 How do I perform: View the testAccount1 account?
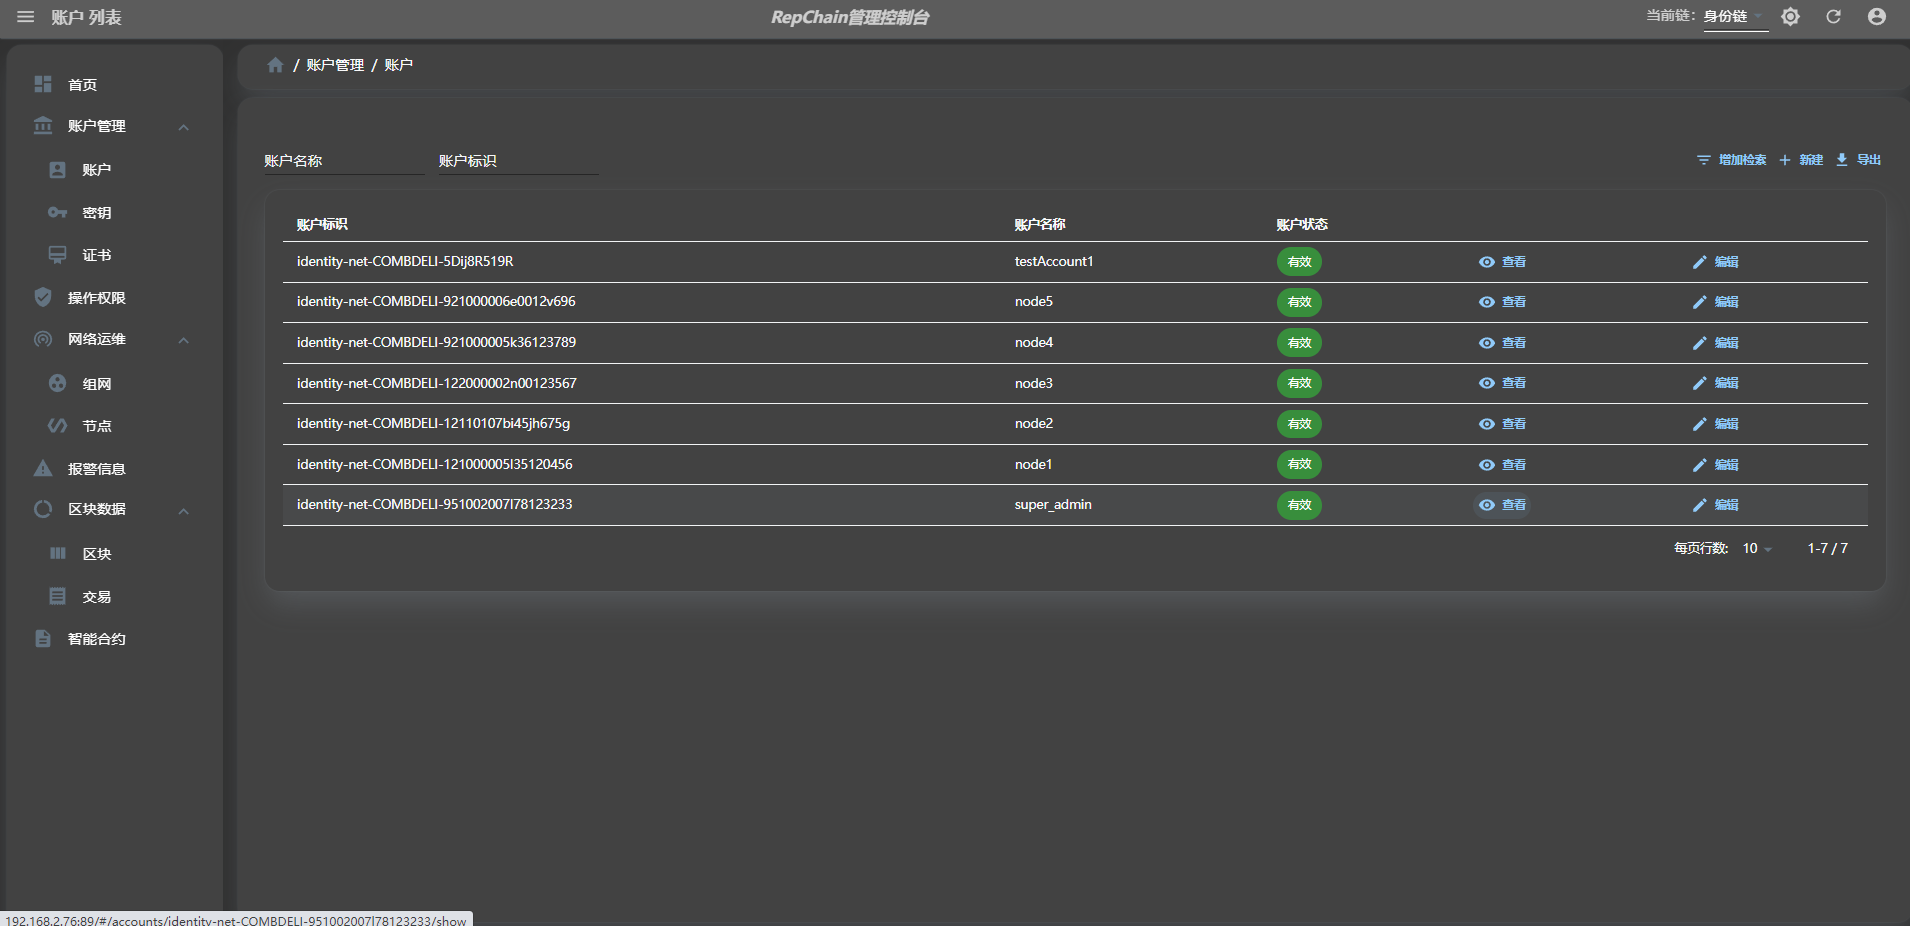point(1502,262)
